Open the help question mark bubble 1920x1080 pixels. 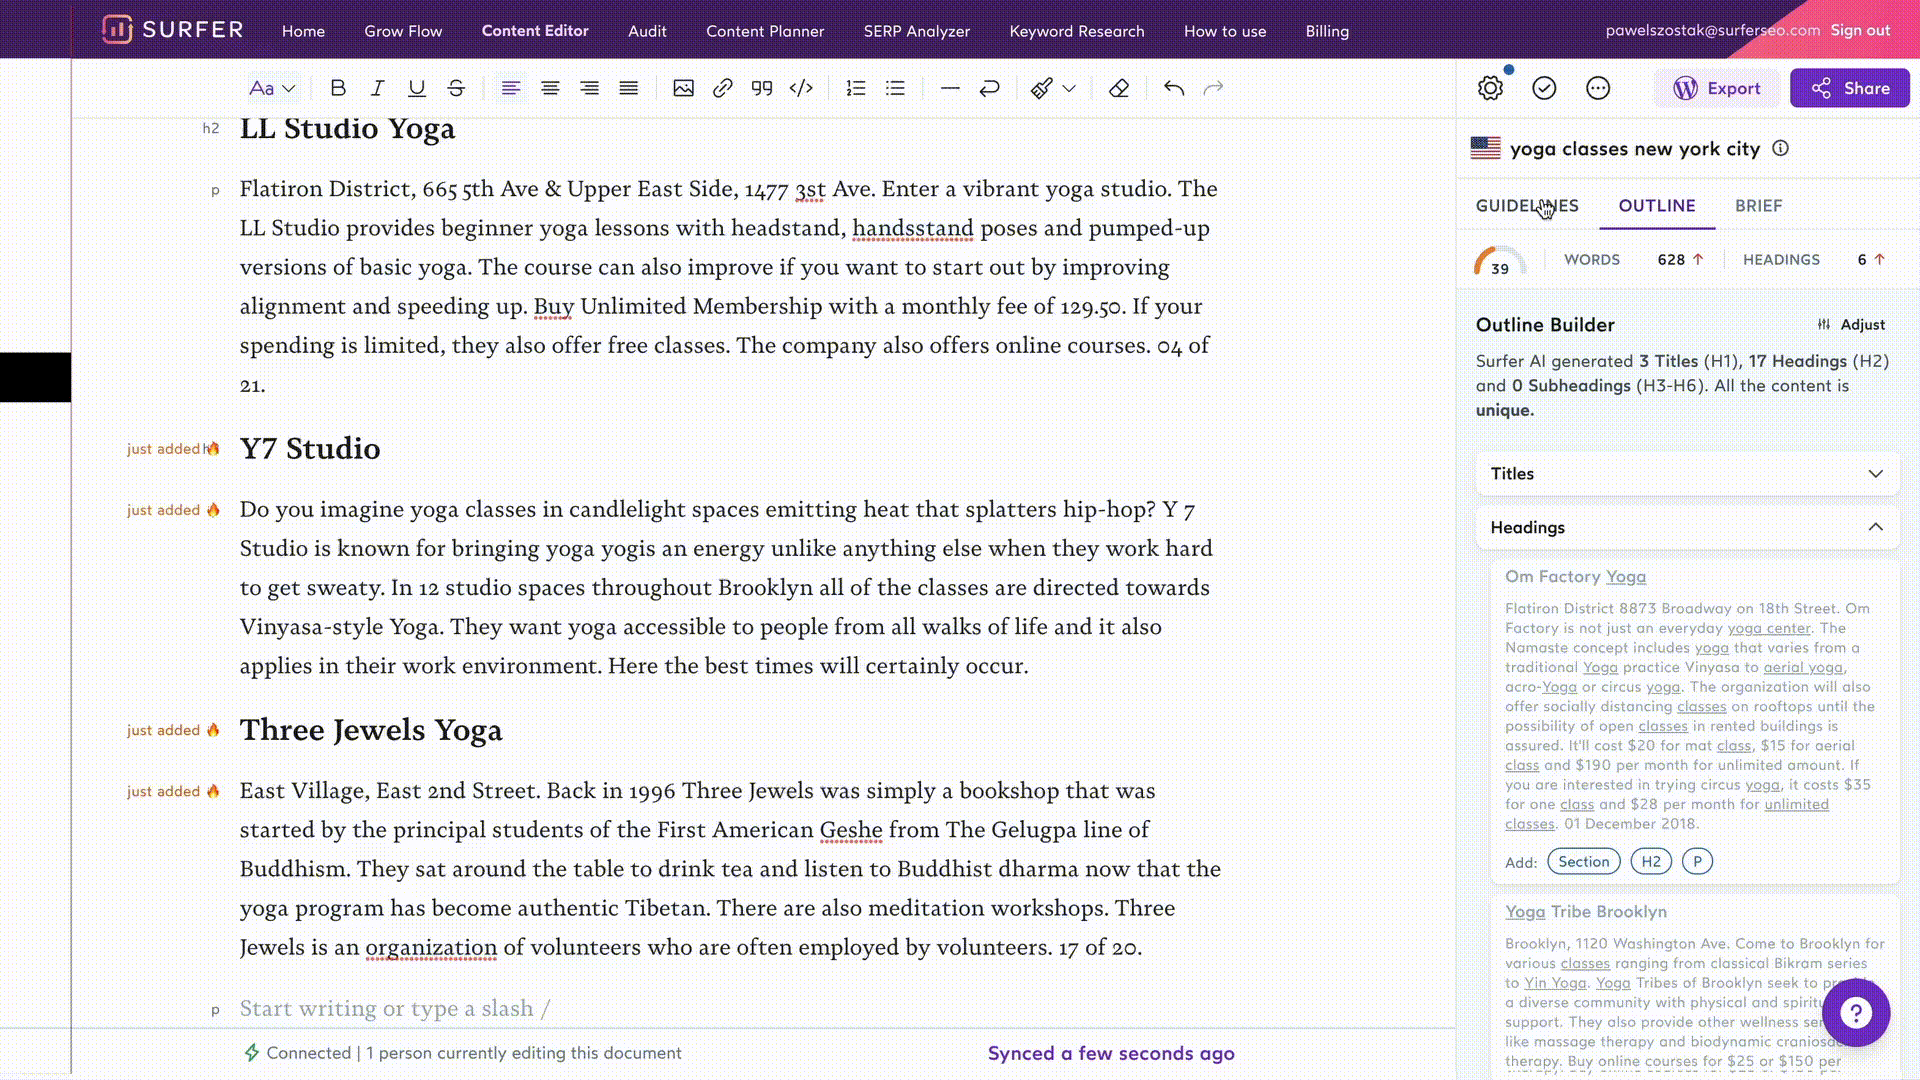pos(1856,1013)
